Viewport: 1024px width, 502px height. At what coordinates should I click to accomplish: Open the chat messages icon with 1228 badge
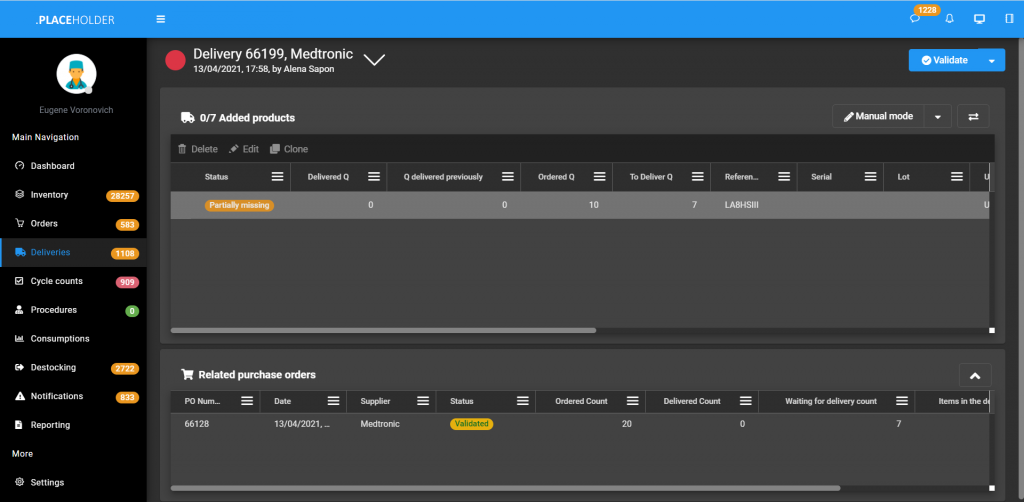tap(915, 19)
